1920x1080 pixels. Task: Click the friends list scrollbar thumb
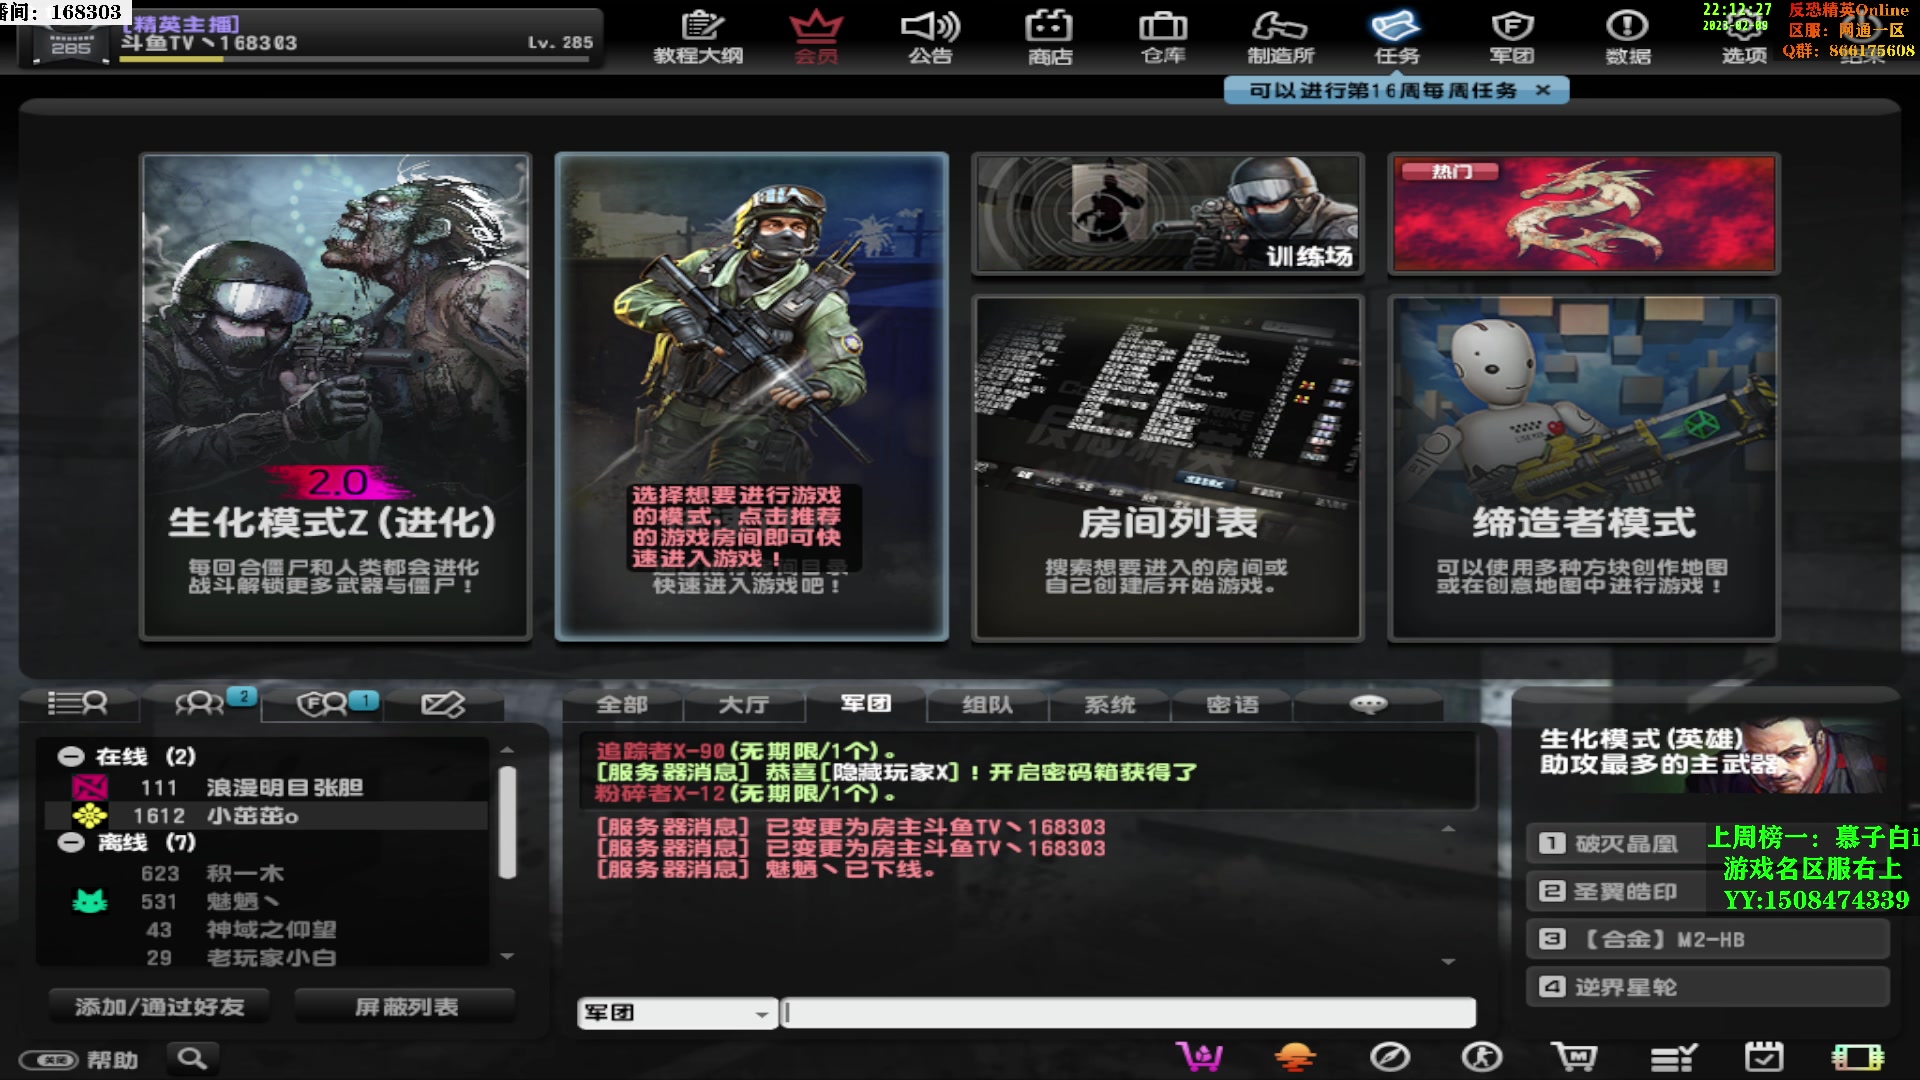click(507, 822)
